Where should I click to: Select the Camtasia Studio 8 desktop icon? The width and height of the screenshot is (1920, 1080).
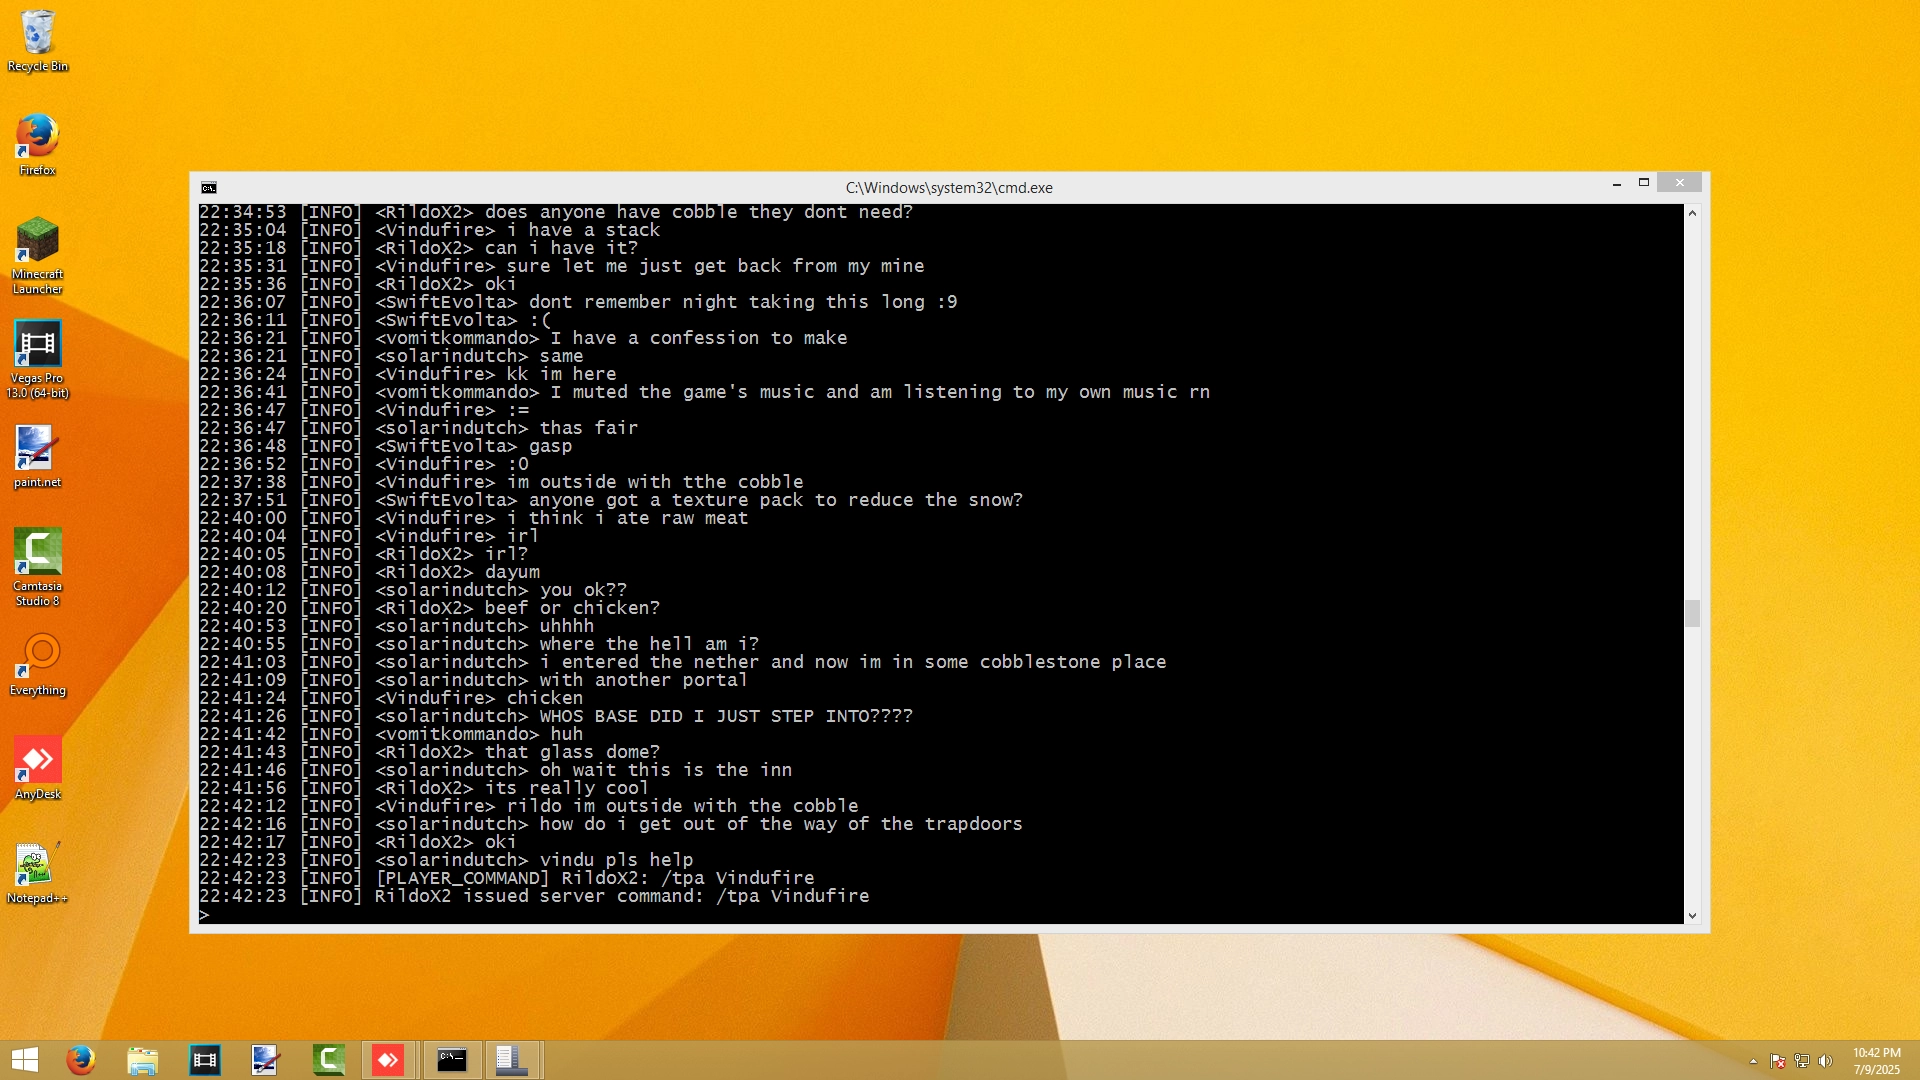pos(38,568)
